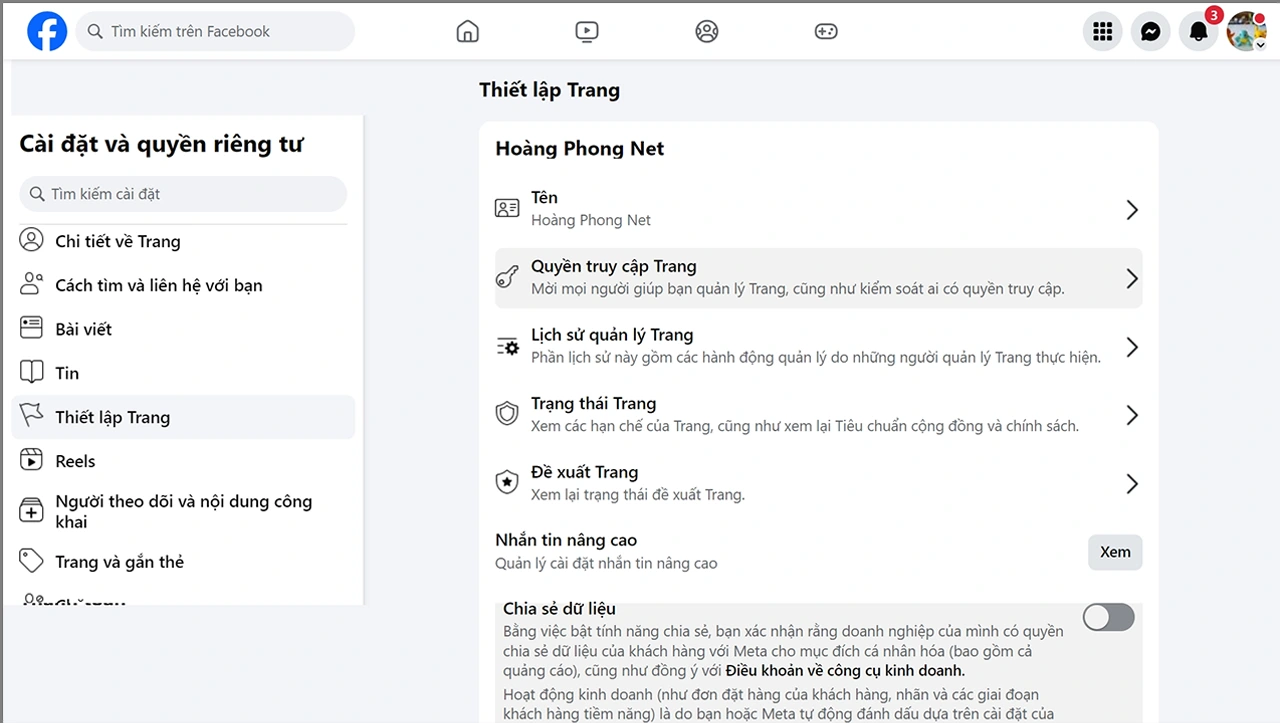Open Trạng thái Trang row

tap(818, 415)
